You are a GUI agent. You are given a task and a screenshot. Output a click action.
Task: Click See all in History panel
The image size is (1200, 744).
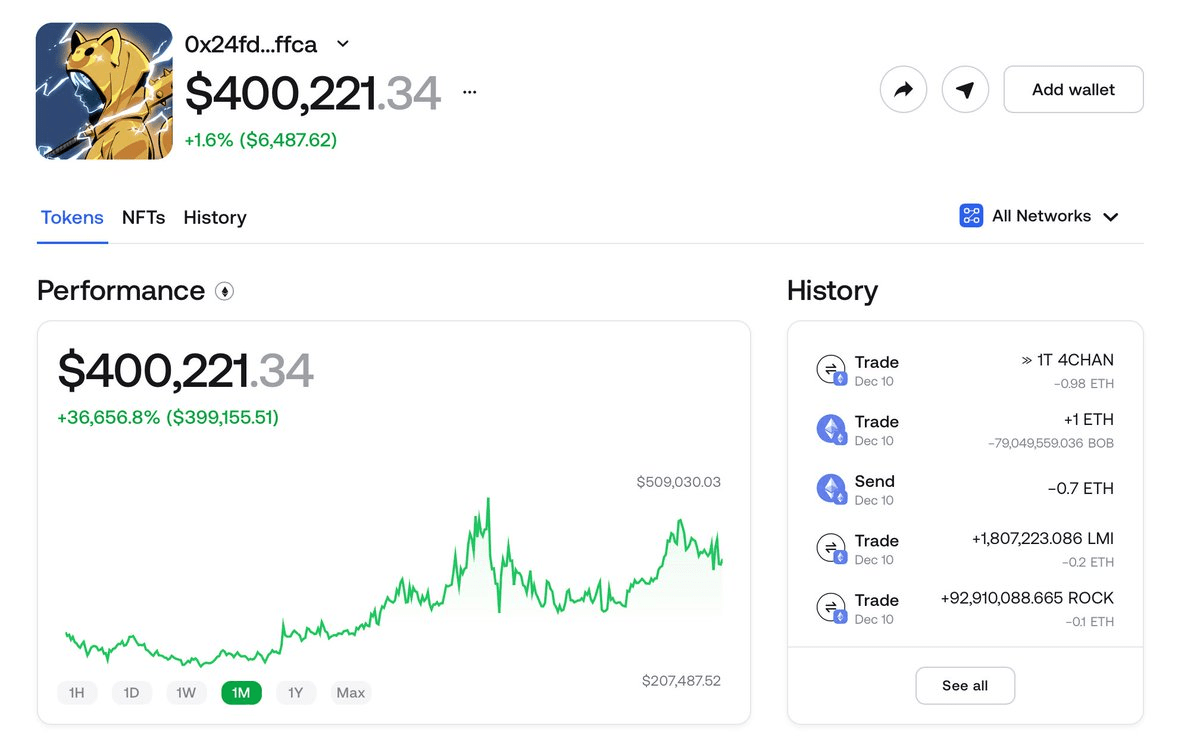click(965, 686)
